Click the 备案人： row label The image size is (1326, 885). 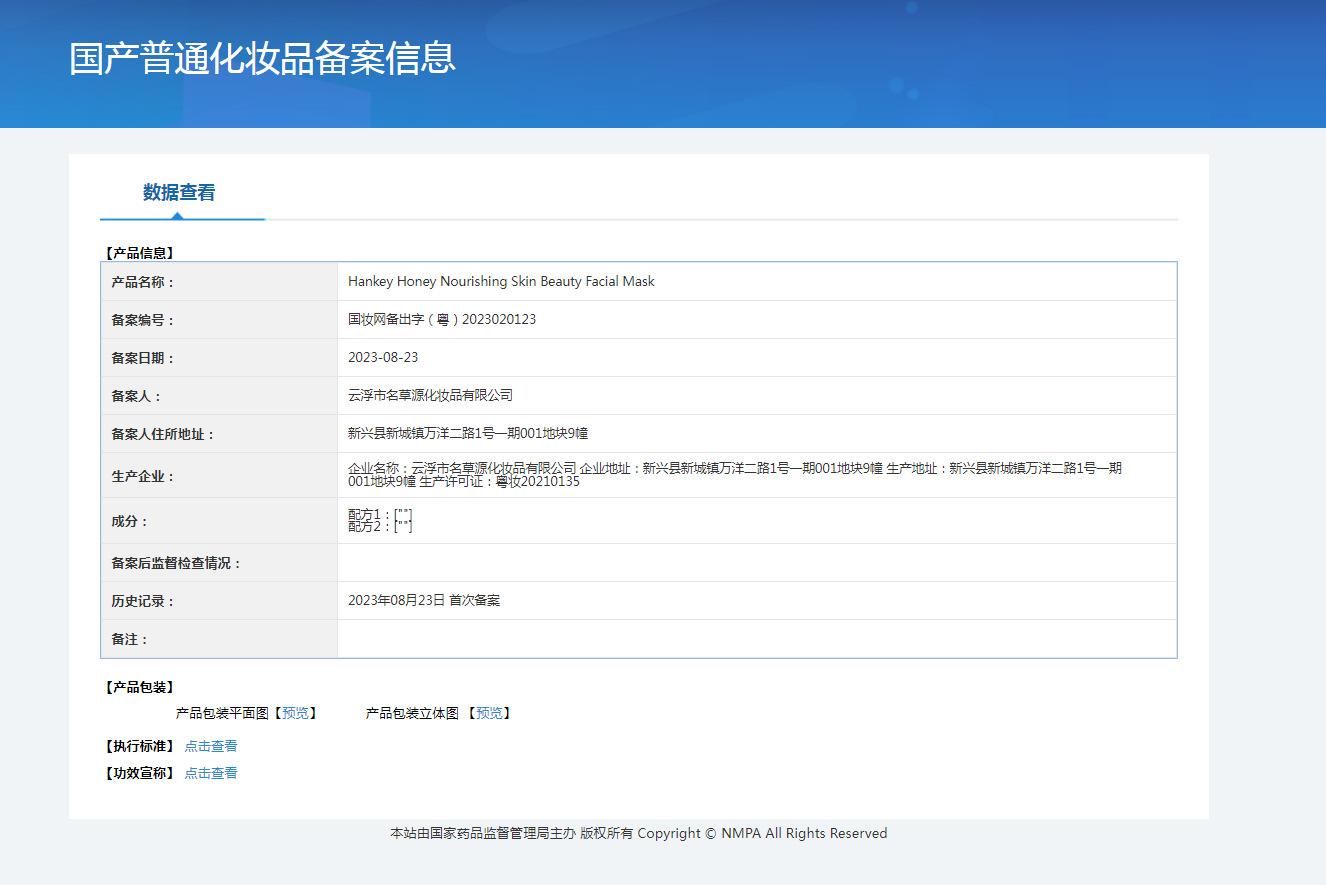(137, 396)
